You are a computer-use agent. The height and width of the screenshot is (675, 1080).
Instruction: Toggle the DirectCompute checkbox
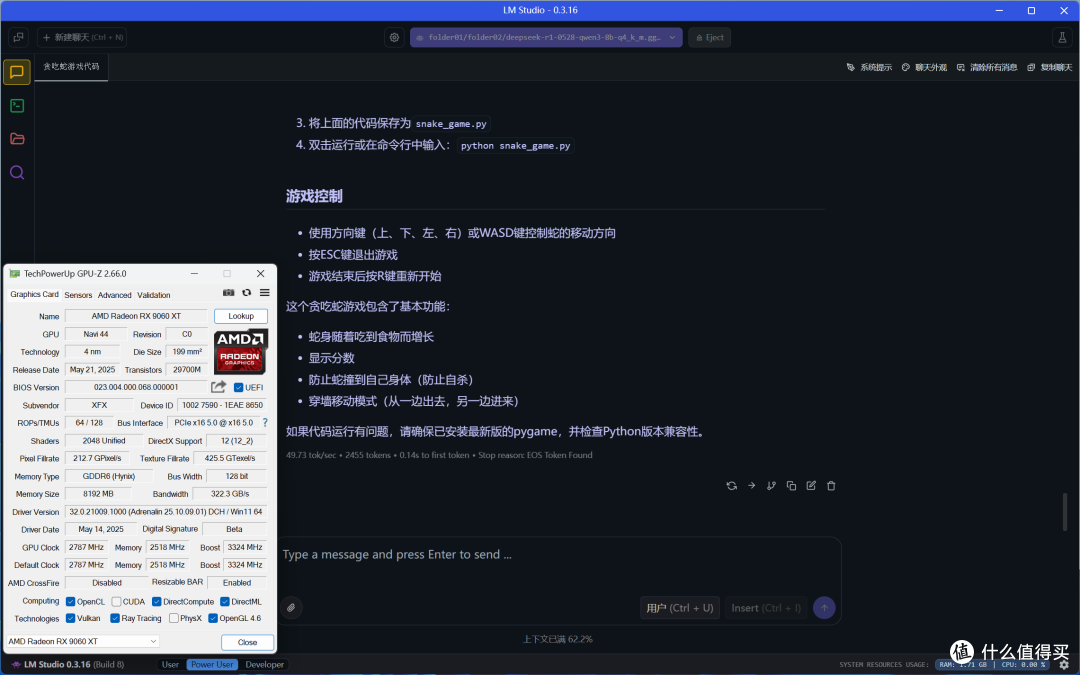(x=156, y=601)
